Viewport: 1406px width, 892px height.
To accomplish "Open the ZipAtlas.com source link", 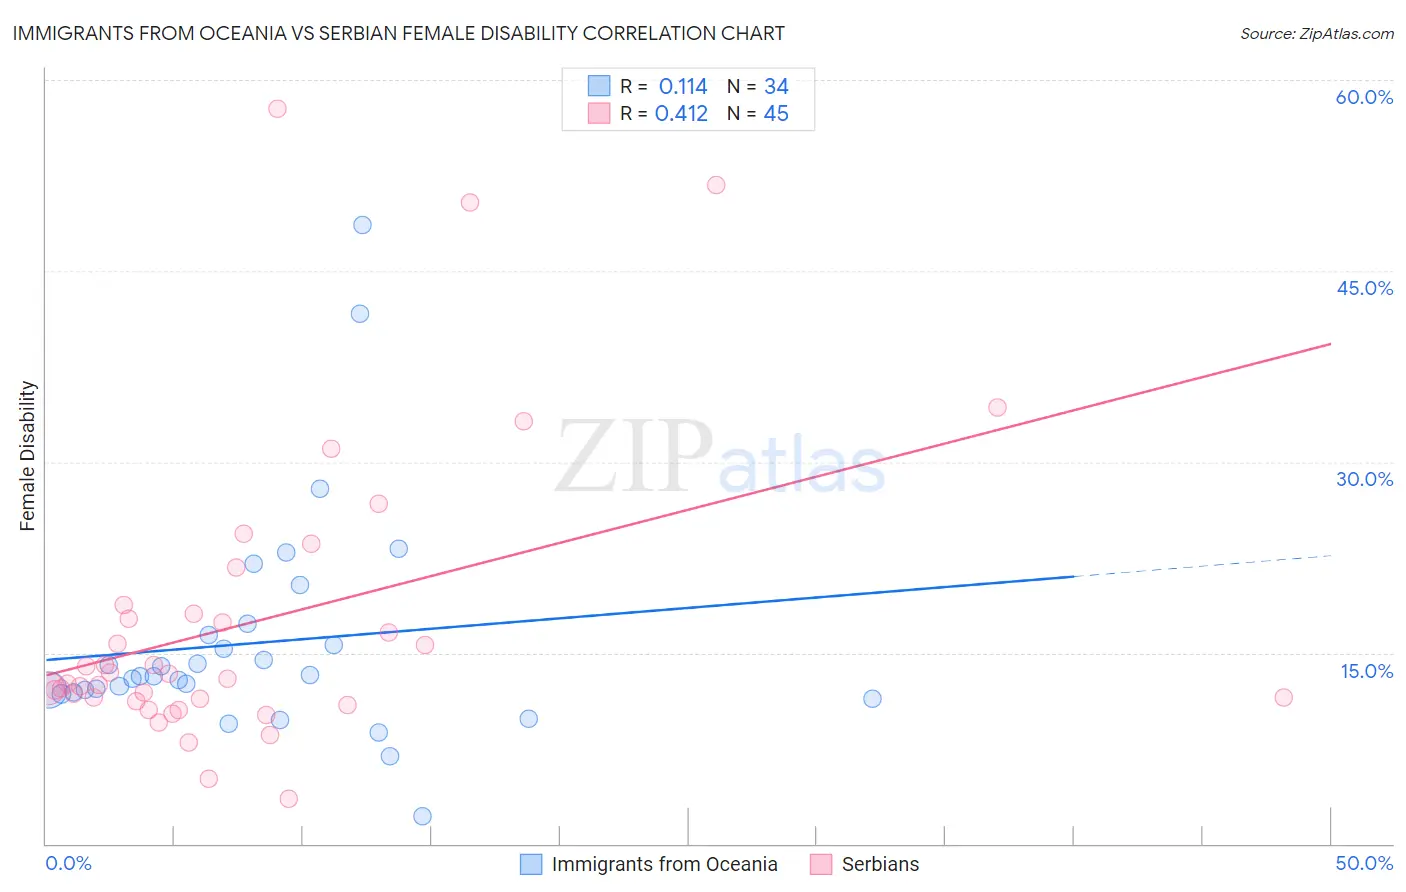I will [1317, 33].
